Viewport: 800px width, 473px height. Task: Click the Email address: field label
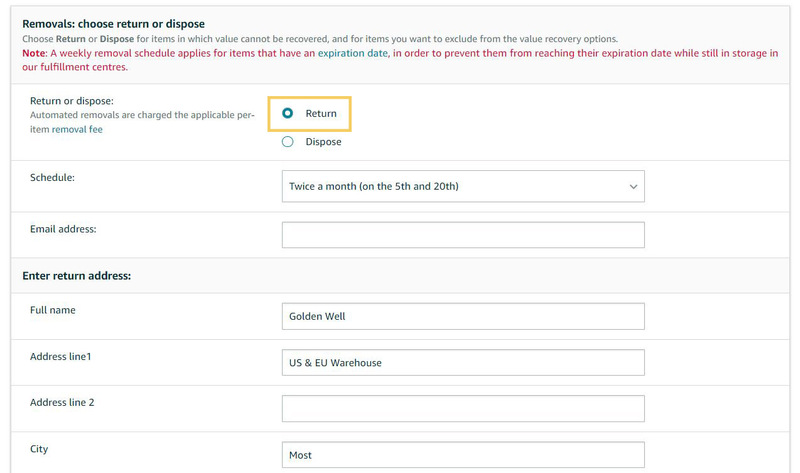click(63, 229)
